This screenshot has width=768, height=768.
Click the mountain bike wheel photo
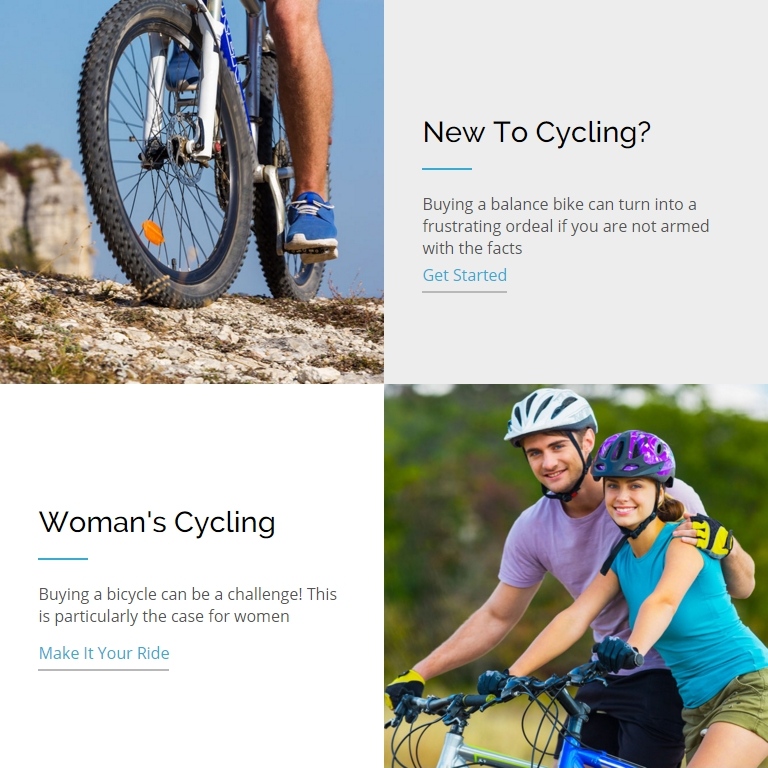tap(192, 192)
